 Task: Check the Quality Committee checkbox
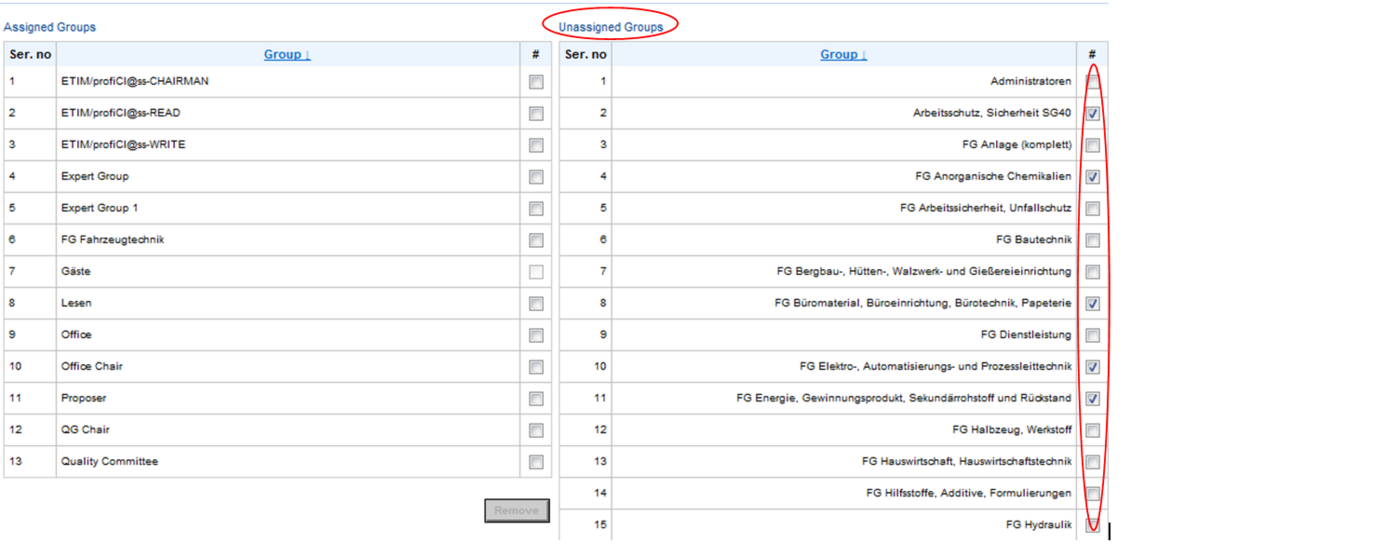(536, 462)
